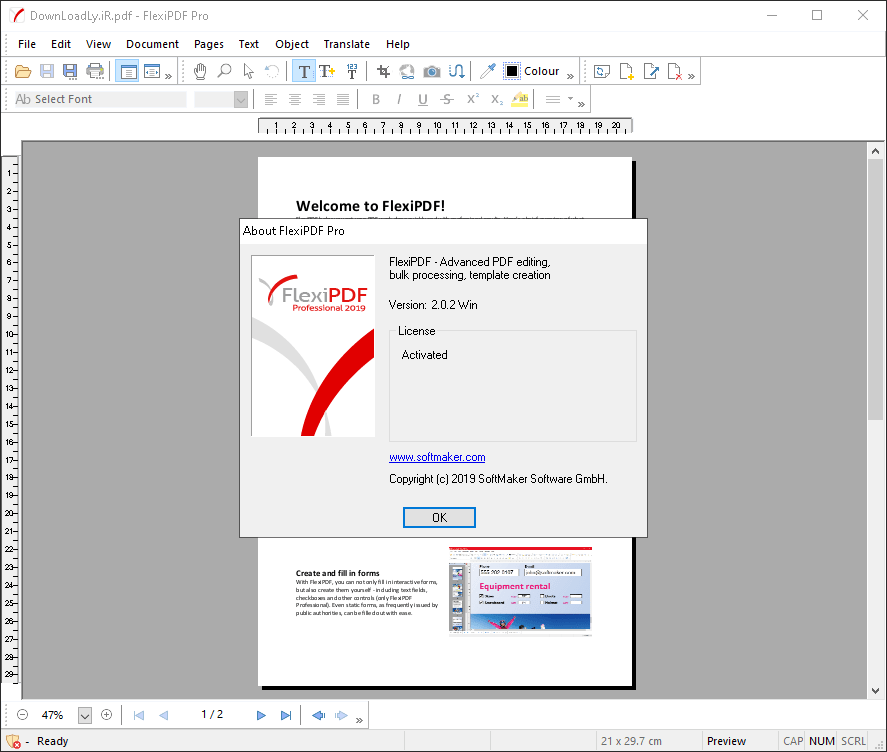This screenshot has height=752, width=887.
Task: Click the hyperlink globe tool icon
Action: coord(407,71)
